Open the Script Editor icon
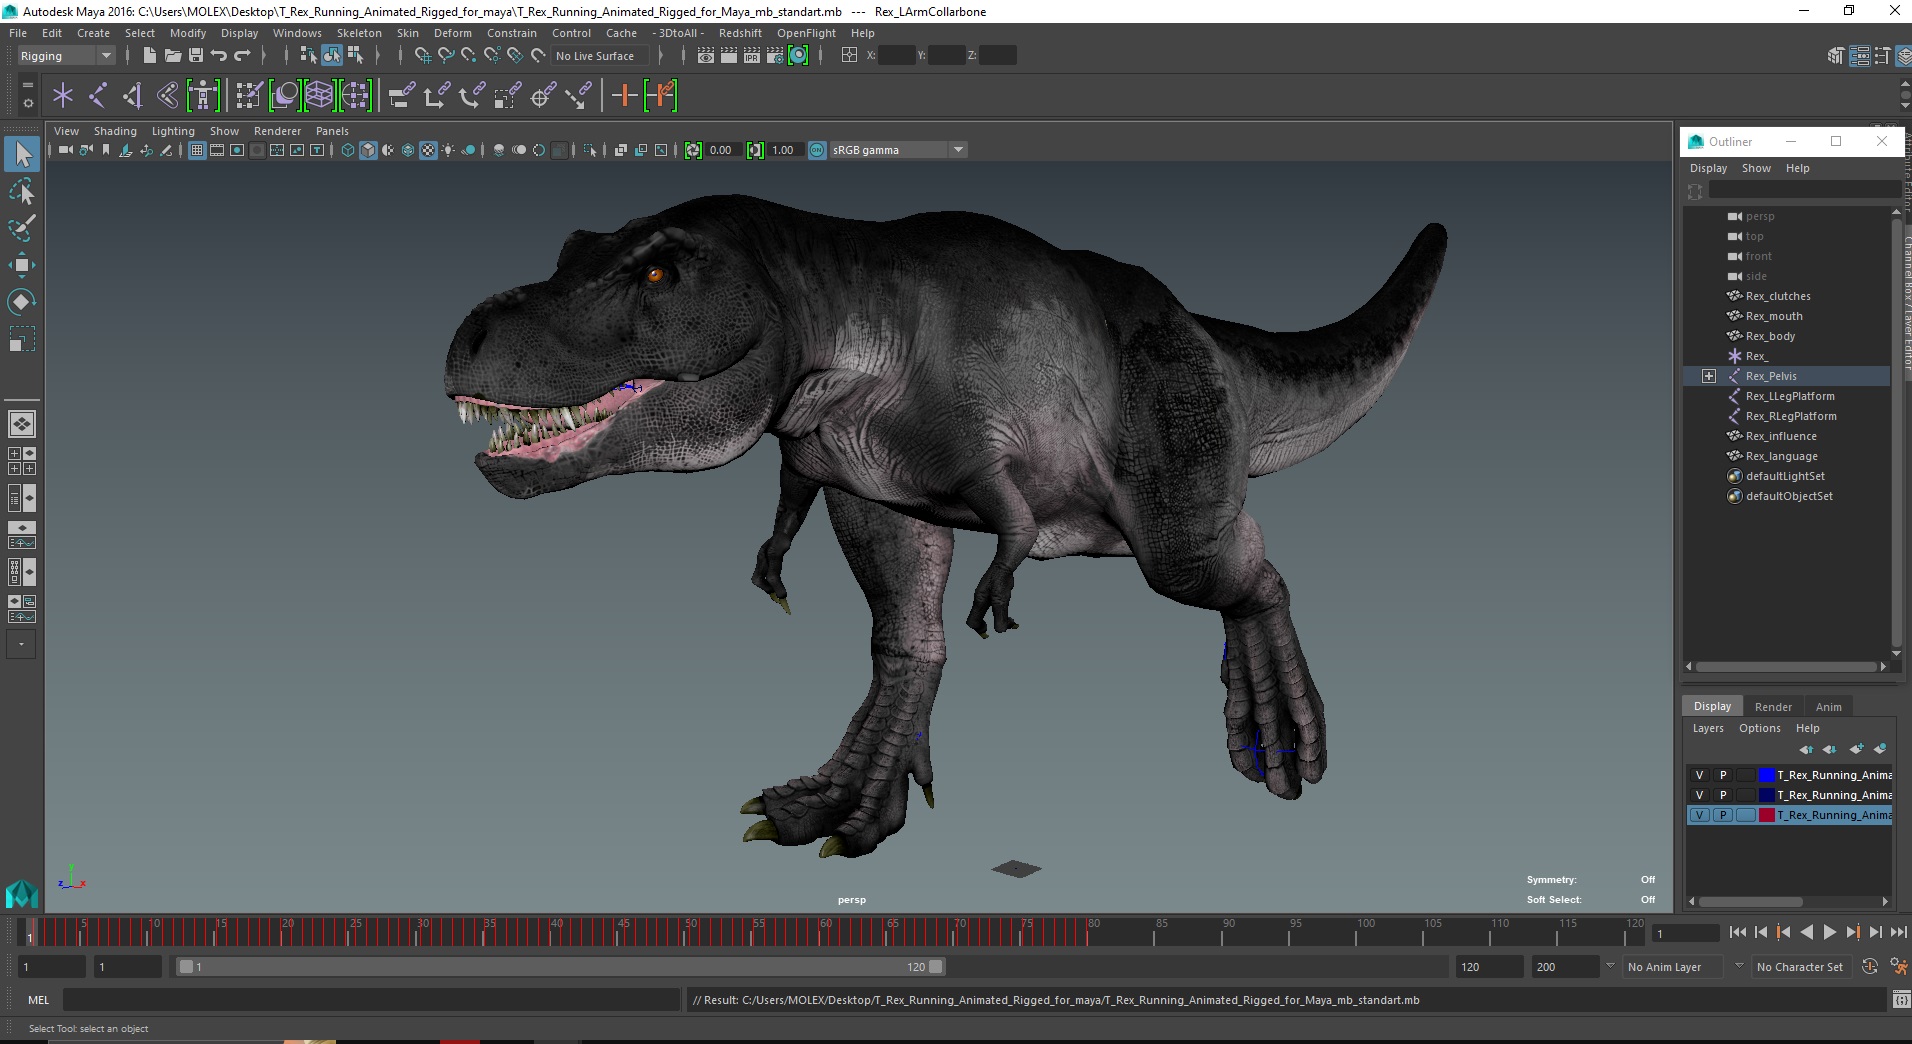This screenshot has width=1912, height=1044. point(1901,1000)
